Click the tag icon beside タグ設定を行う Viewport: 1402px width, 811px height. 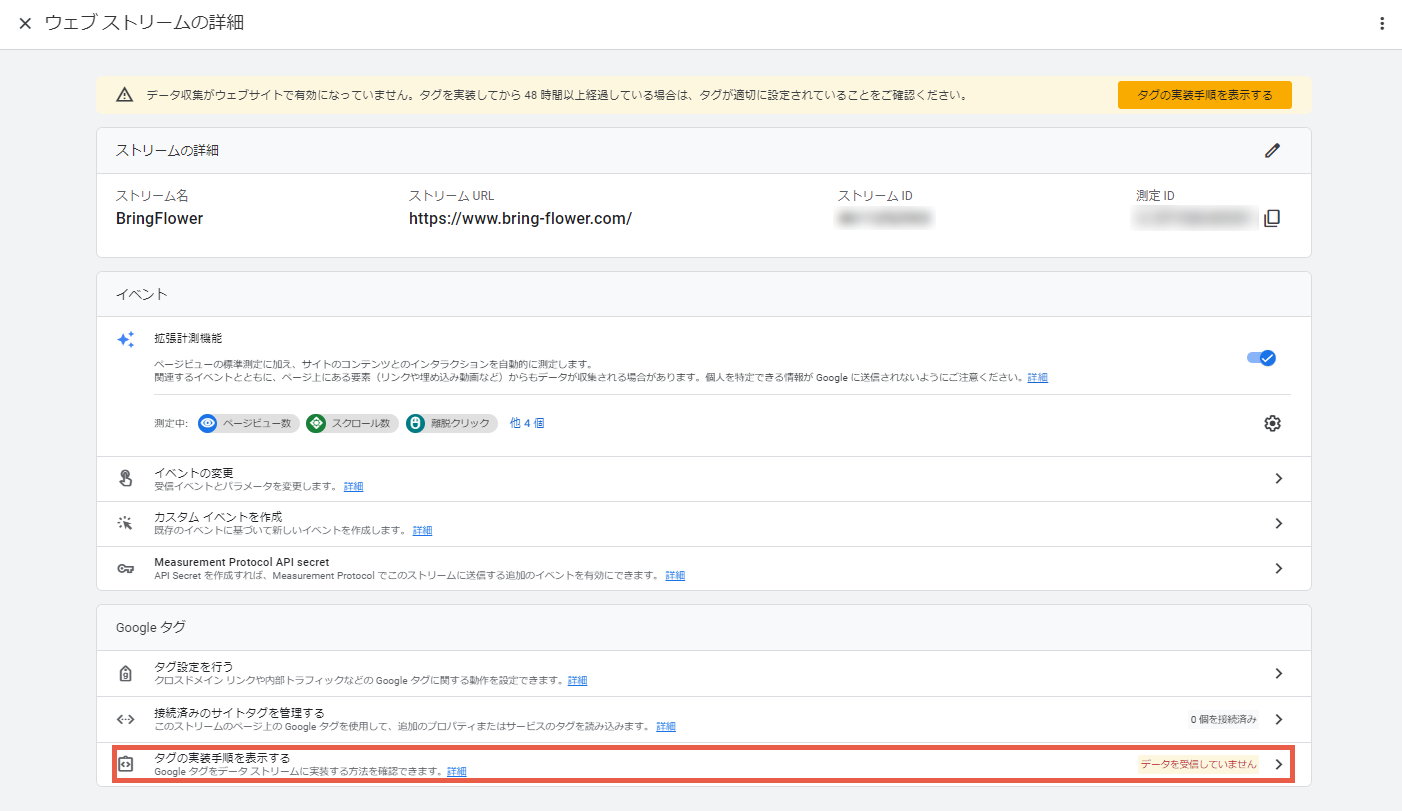[x=125, y=673]
